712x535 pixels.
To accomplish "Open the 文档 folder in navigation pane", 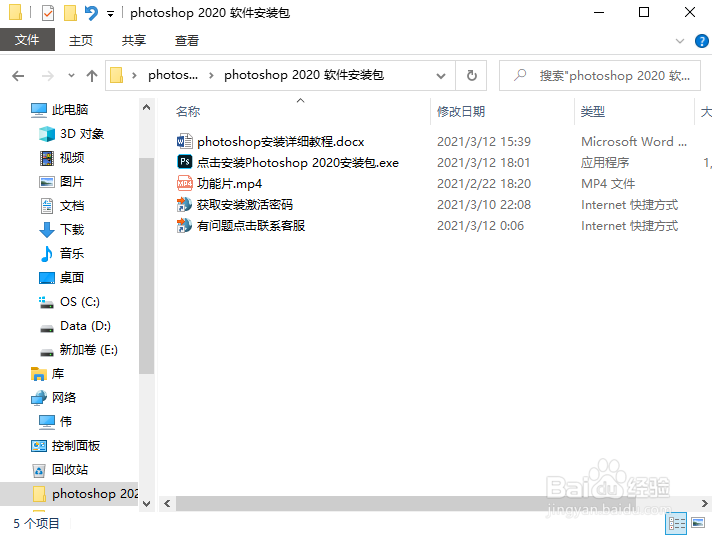I will tap(72, 206).
